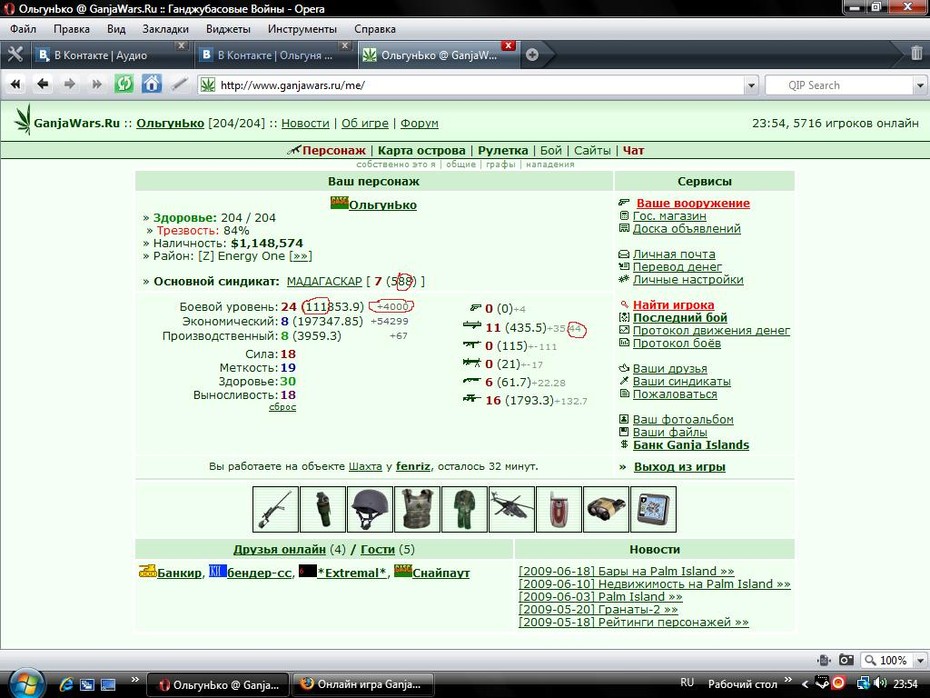Click the rewind navigation button
The width and height of the screenshot is (930, 698).
click(x=15, y=84)
